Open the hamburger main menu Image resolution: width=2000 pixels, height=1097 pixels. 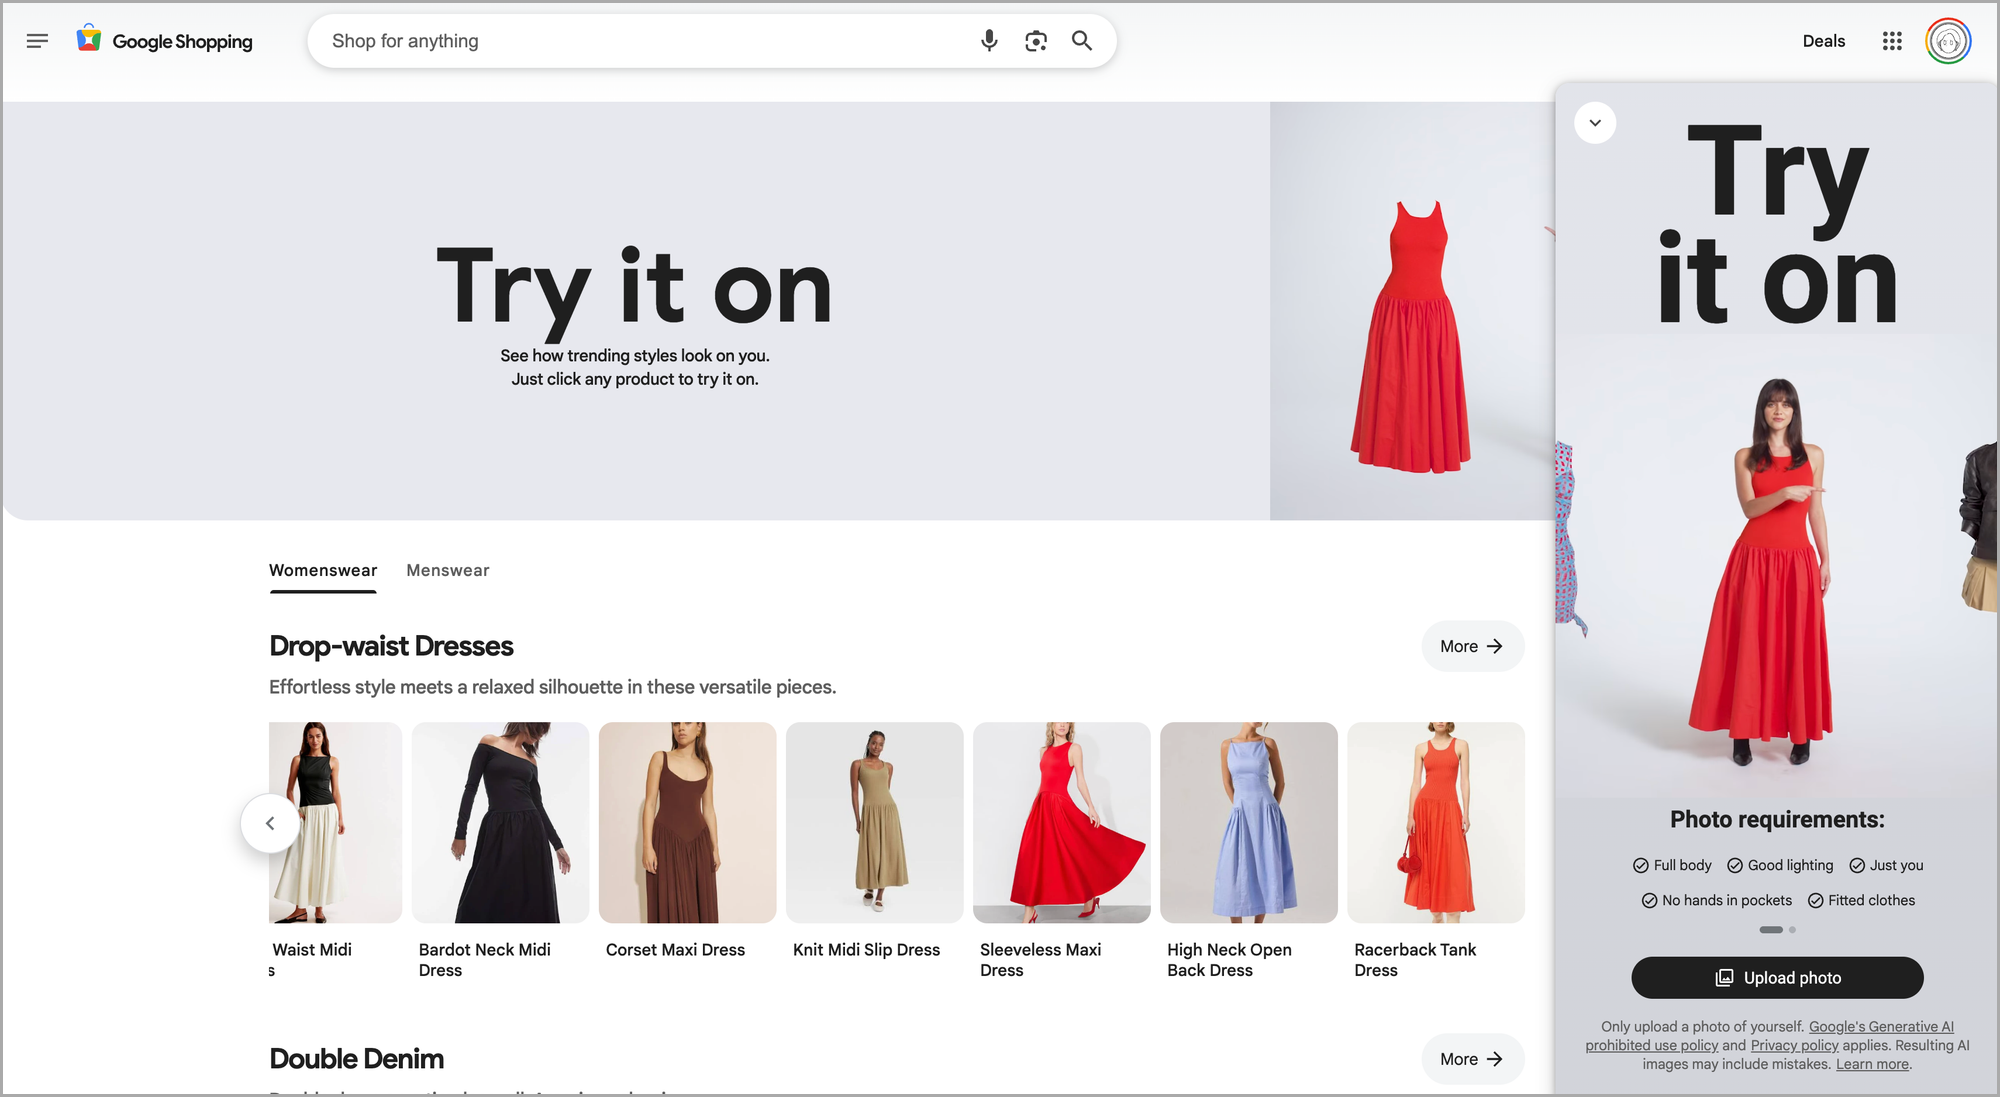tap(37, 41)
